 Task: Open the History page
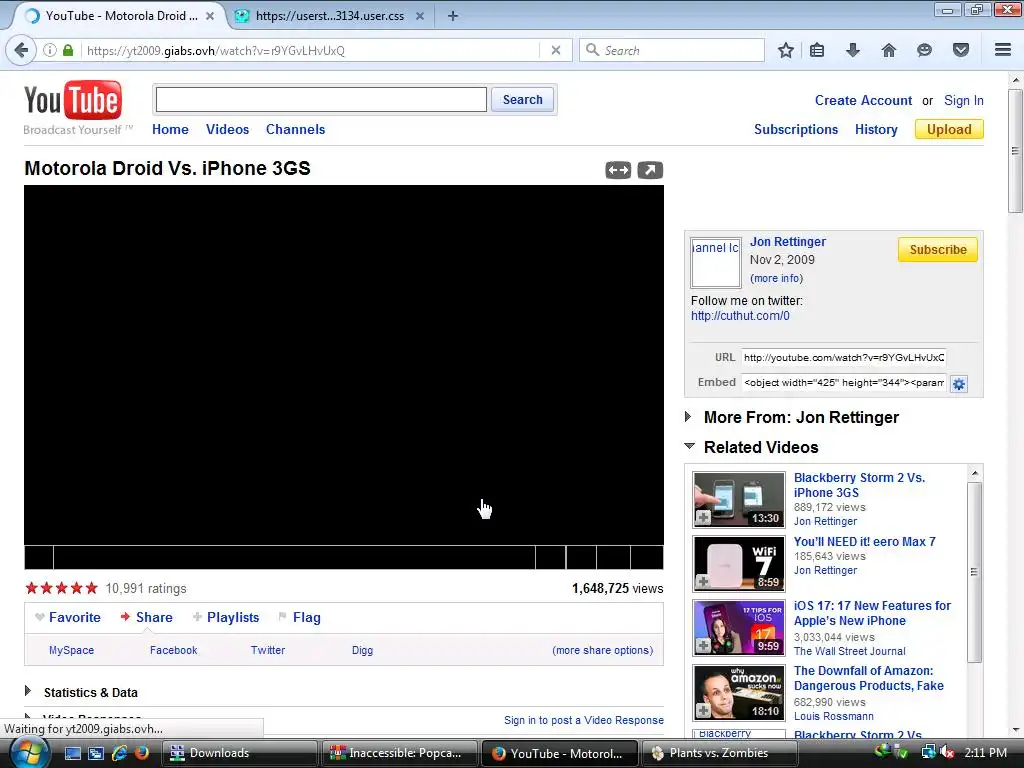[876, 129]
